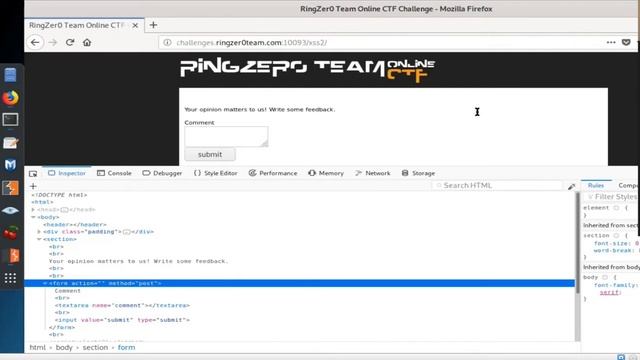Collapse the body node in markup tree
The image size is (640, 360).
pyautogui.click(x=33, y=217)
